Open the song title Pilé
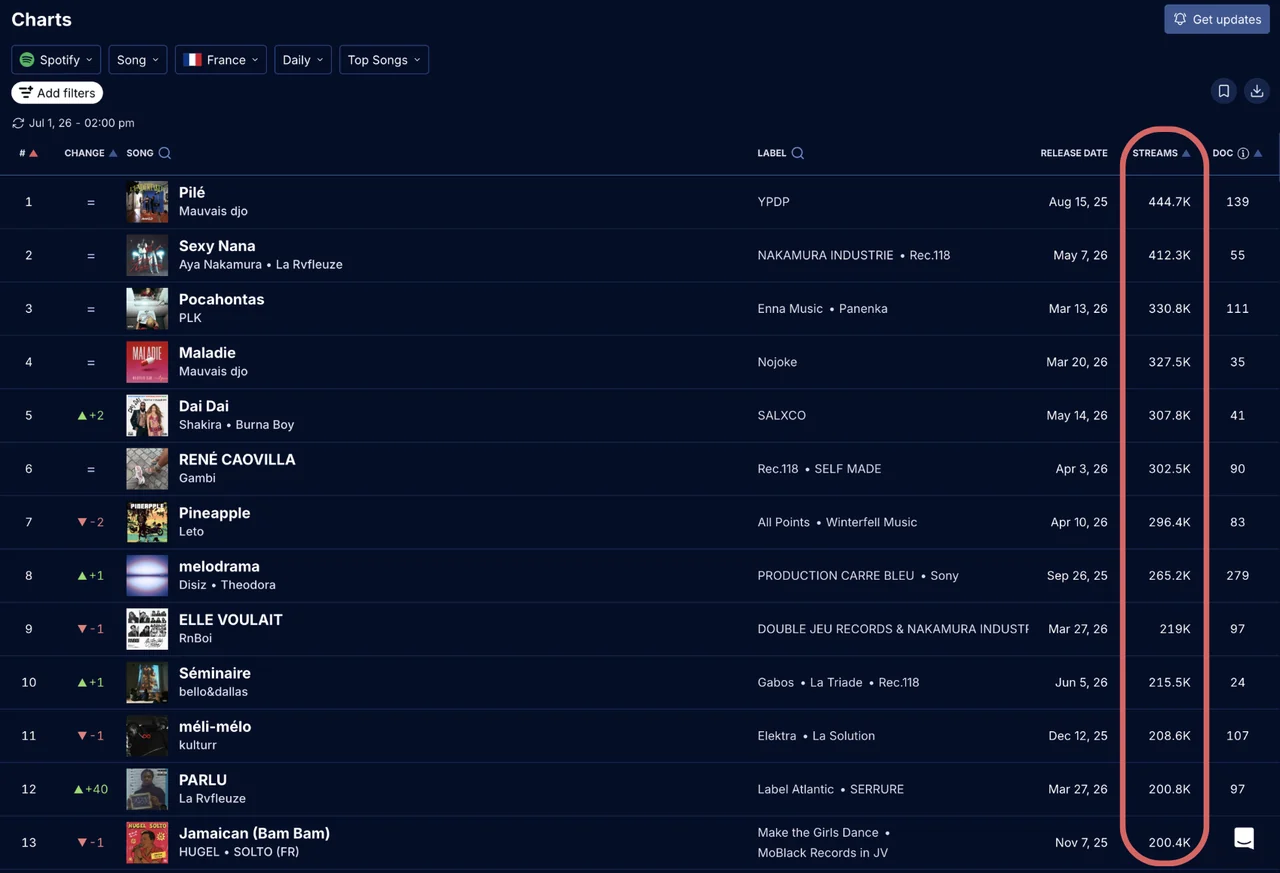 tap(192, 192)
